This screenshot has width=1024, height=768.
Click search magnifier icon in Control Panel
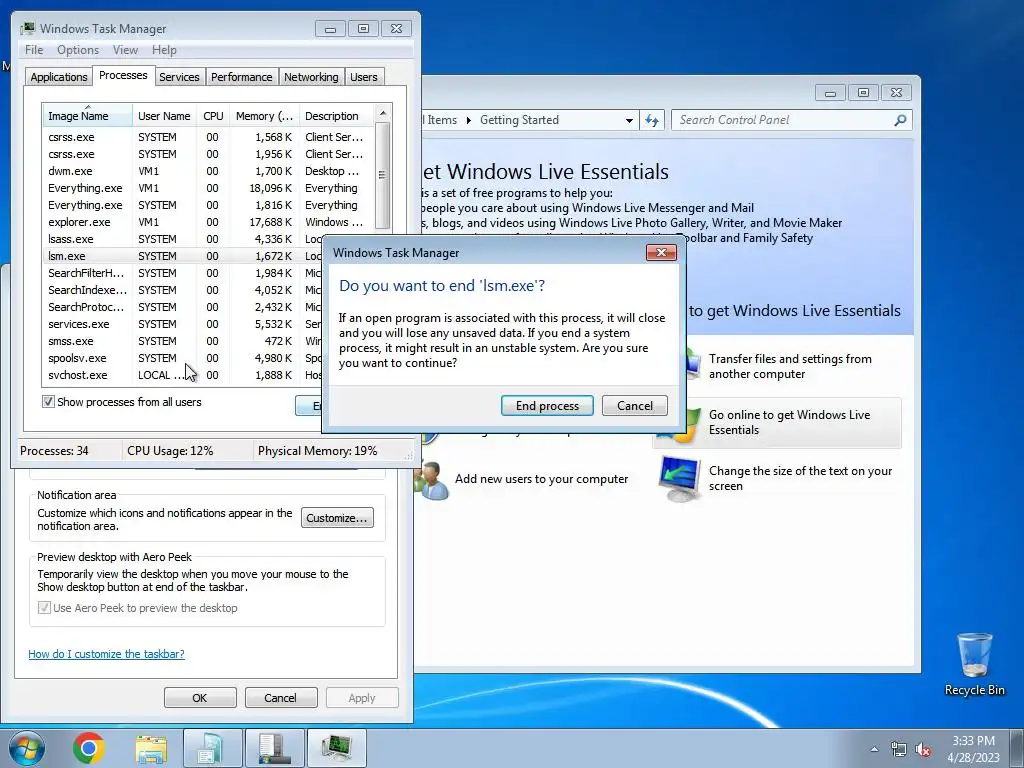point(900,120)
